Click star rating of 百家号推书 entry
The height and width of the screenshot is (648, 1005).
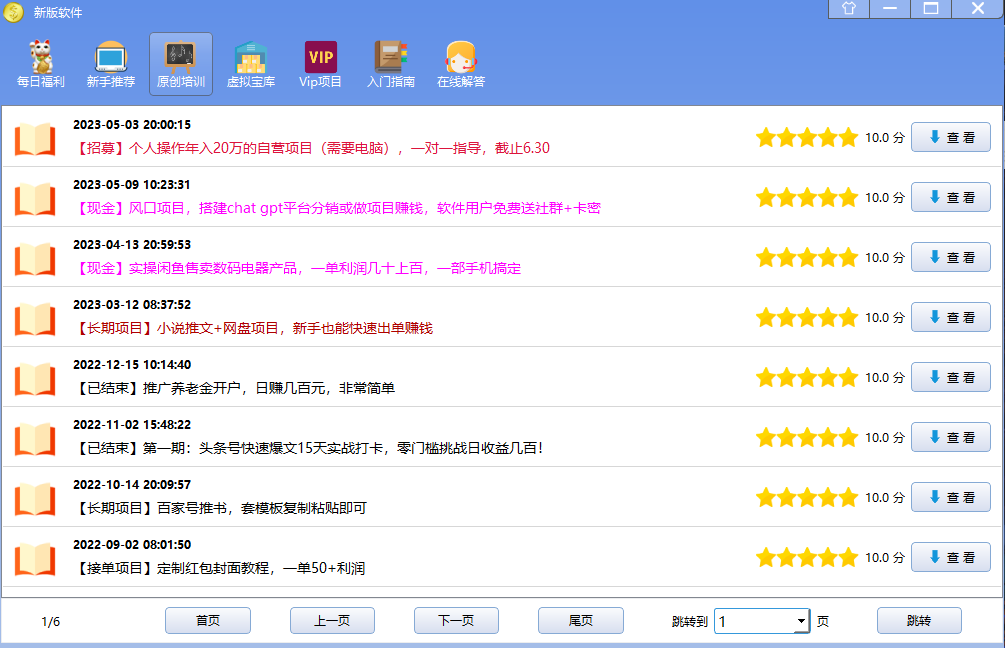coord(807,498)
